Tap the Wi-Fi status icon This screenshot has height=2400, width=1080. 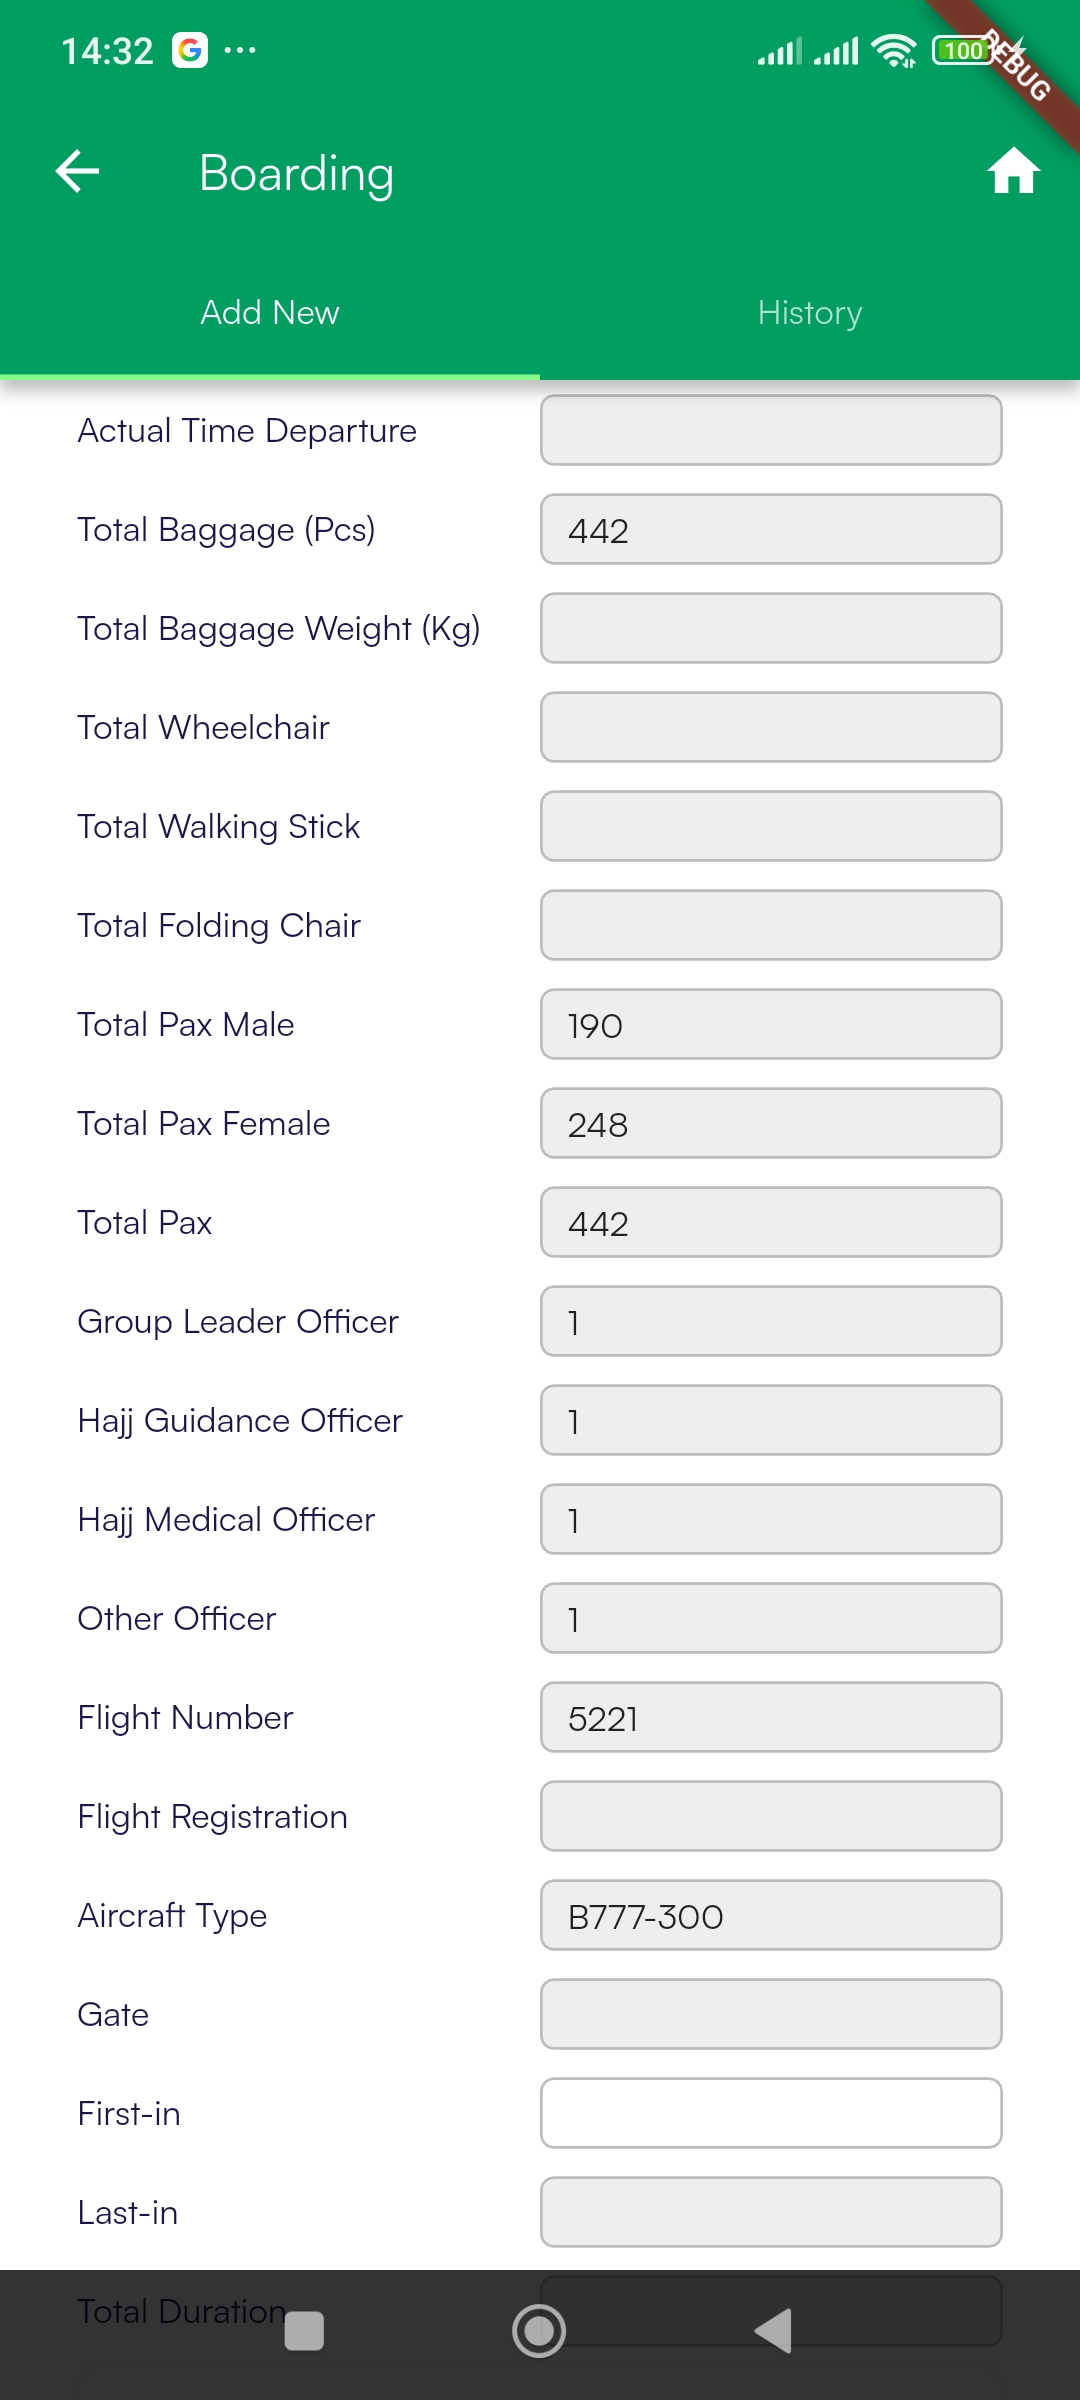pos(893,50)
